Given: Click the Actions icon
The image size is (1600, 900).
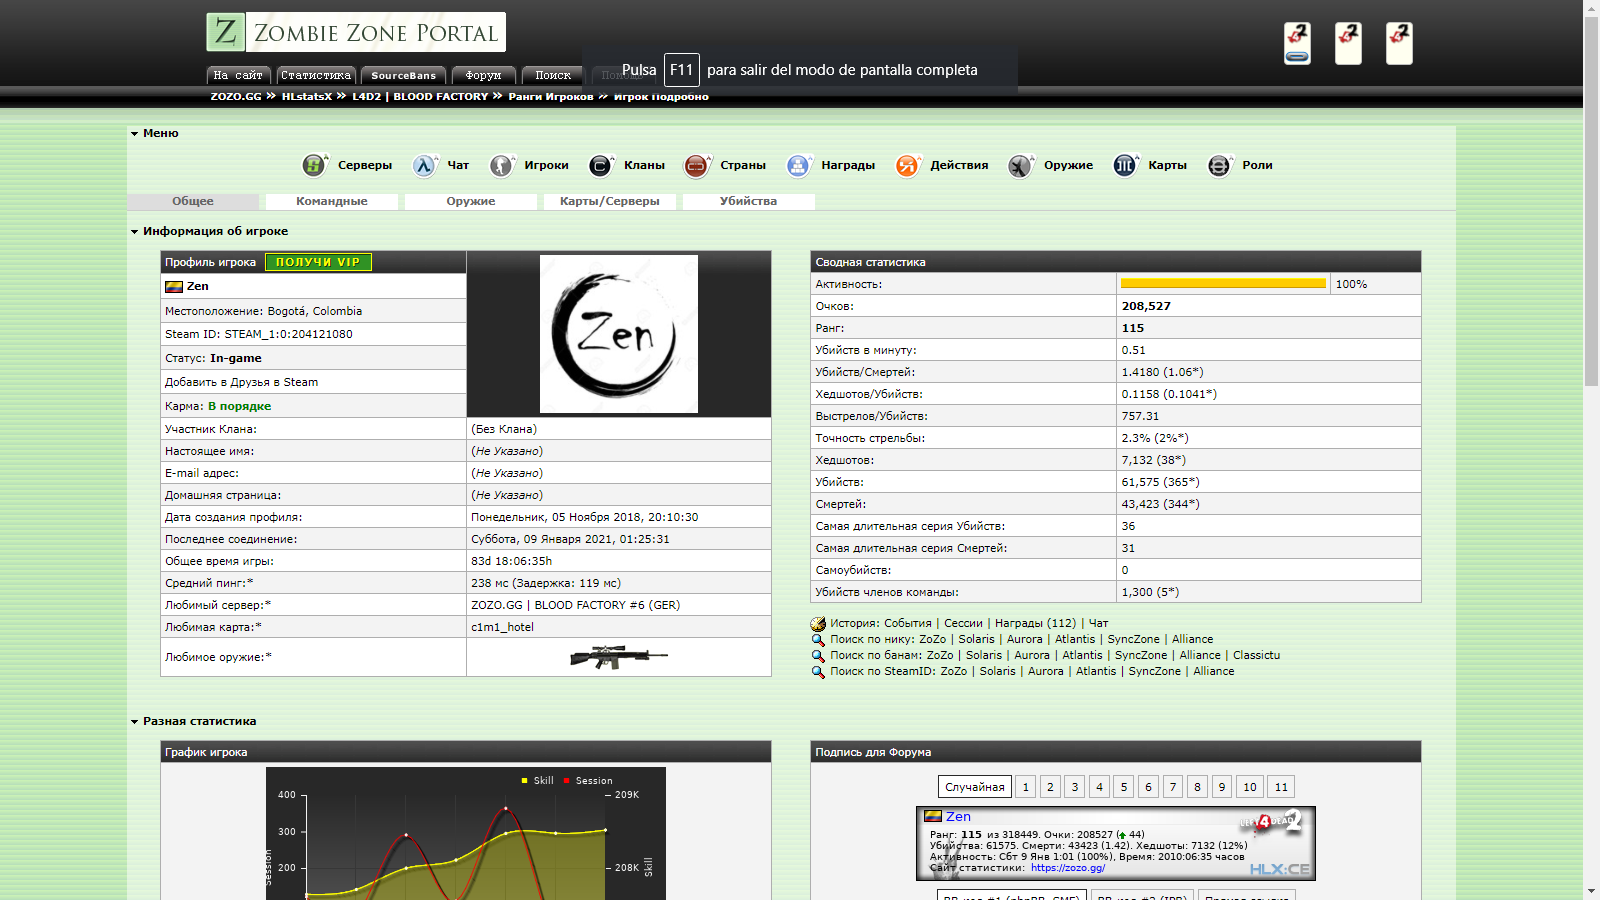Looking at the screenshot, I should (x=907, y=165).
